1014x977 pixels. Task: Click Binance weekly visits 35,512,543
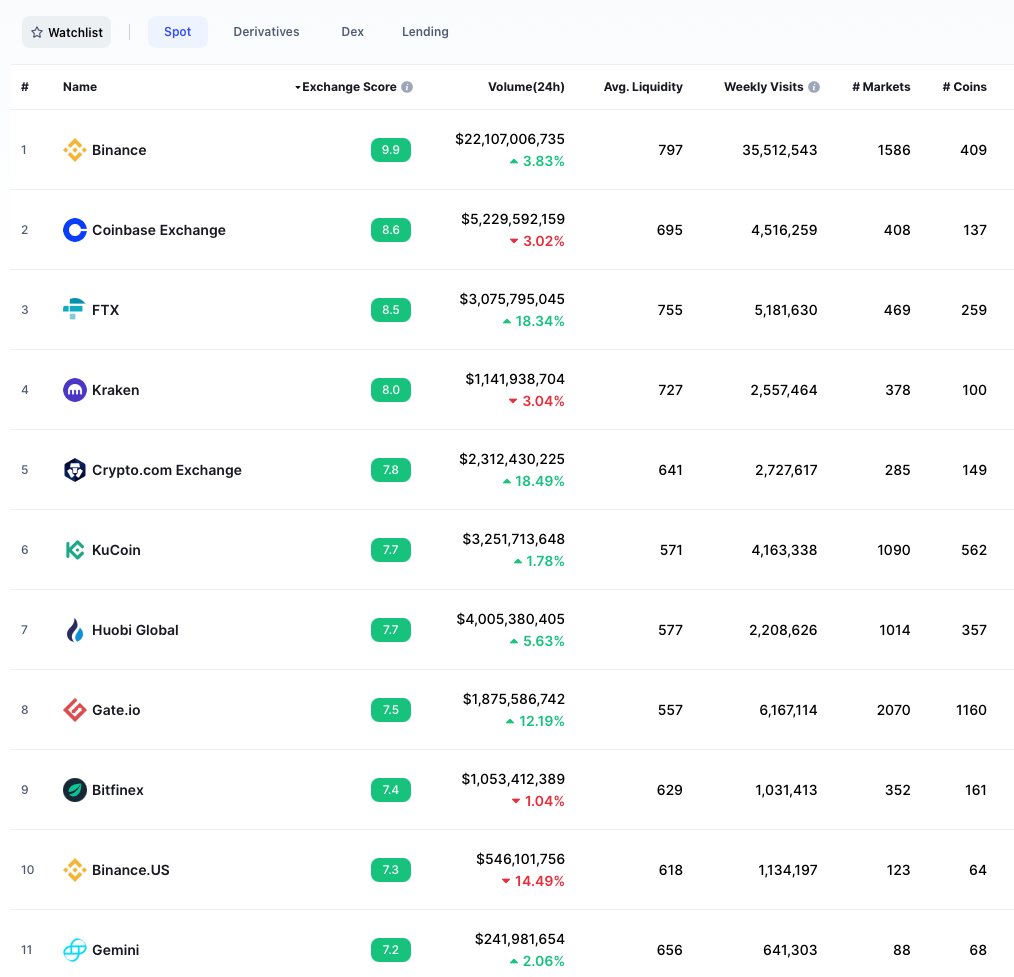[x=779, y=150]
